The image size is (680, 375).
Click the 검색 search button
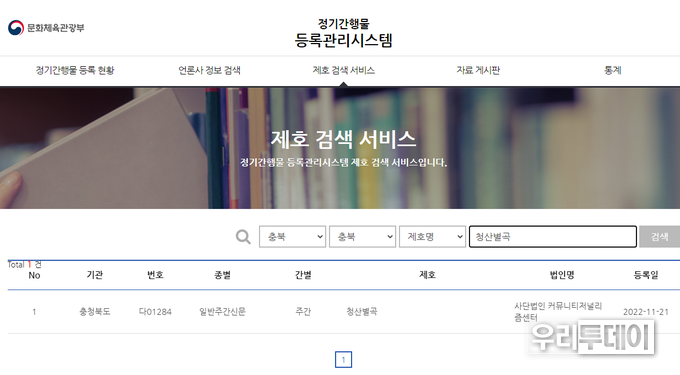660,237
